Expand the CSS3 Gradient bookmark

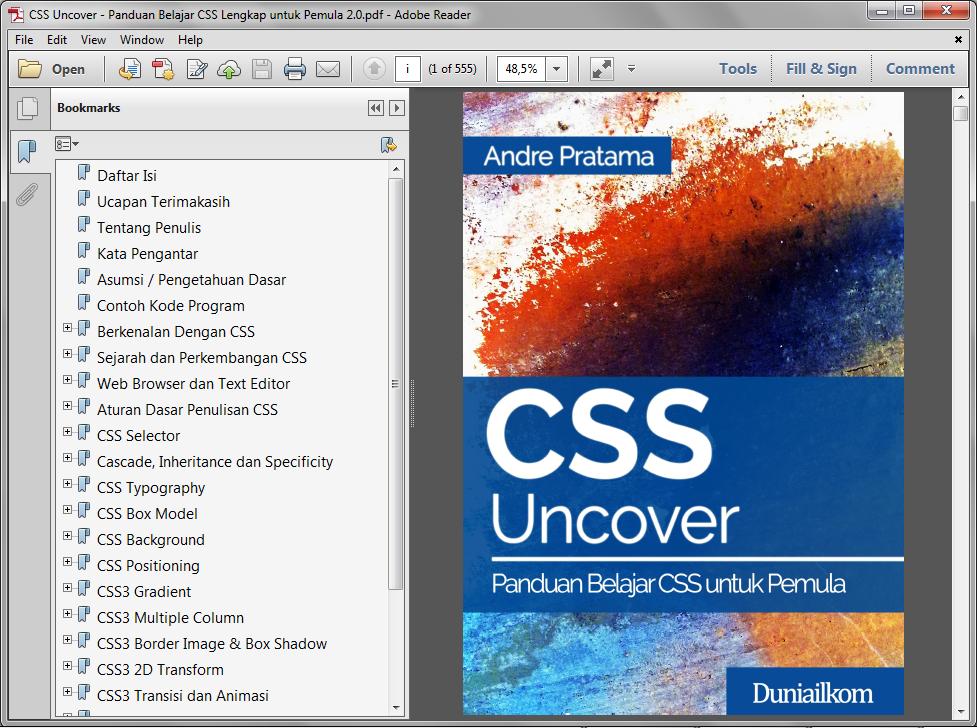click(x=67, y=588)
